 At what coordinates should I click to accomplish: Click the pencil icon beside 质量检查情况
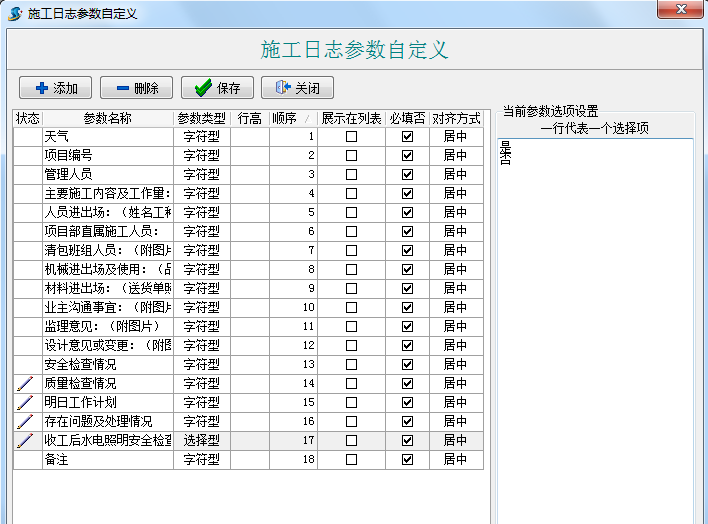[x=26, y=383]
